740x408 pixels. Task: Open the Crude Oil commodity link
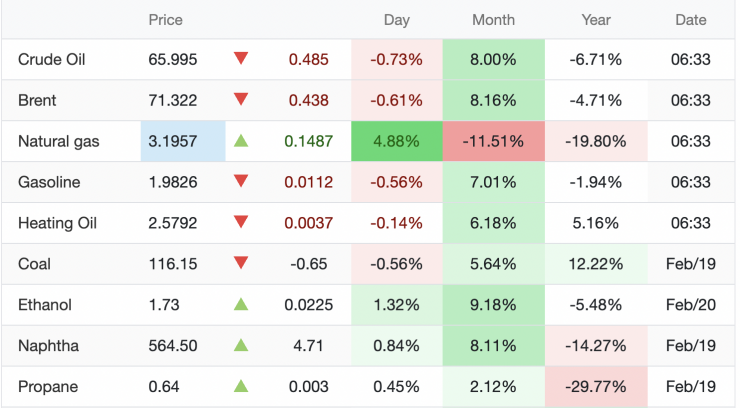pos(51,60)
